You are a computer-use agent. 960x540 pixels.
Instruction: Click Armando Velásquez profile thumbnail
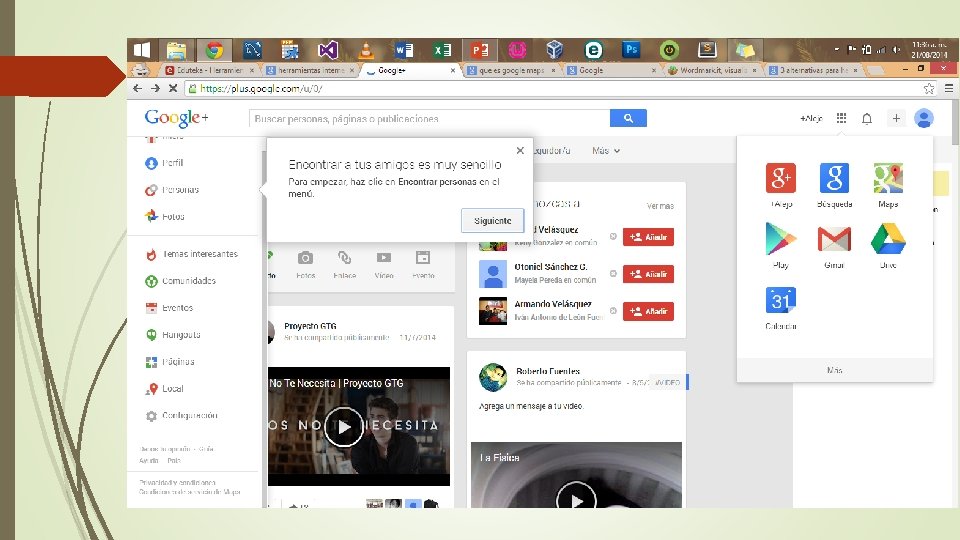click(493, 311)
